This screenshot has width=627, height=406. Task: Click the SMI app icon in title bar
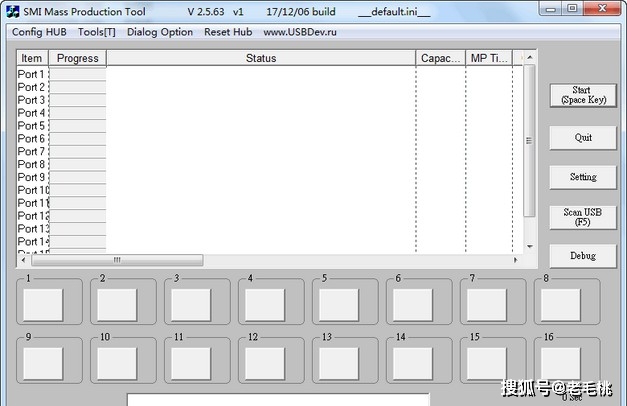coord(13,12)
